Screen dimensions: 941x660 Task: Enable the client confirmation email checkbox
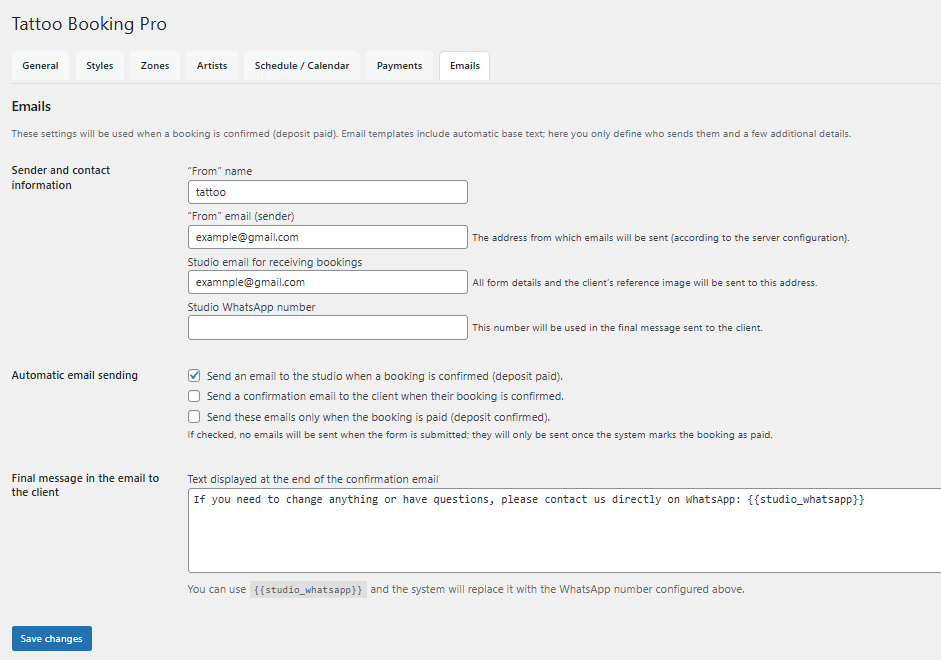tap(195, 396)
